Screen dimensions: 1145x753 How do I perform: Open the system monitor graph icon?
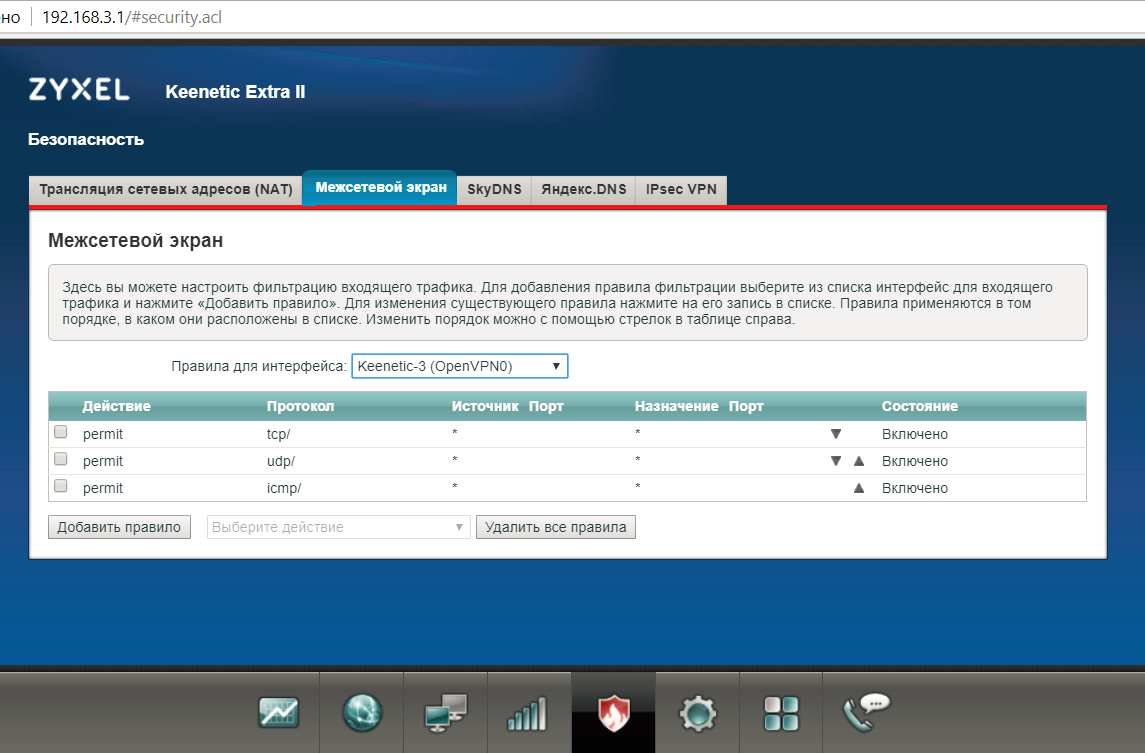click(279, 713)
